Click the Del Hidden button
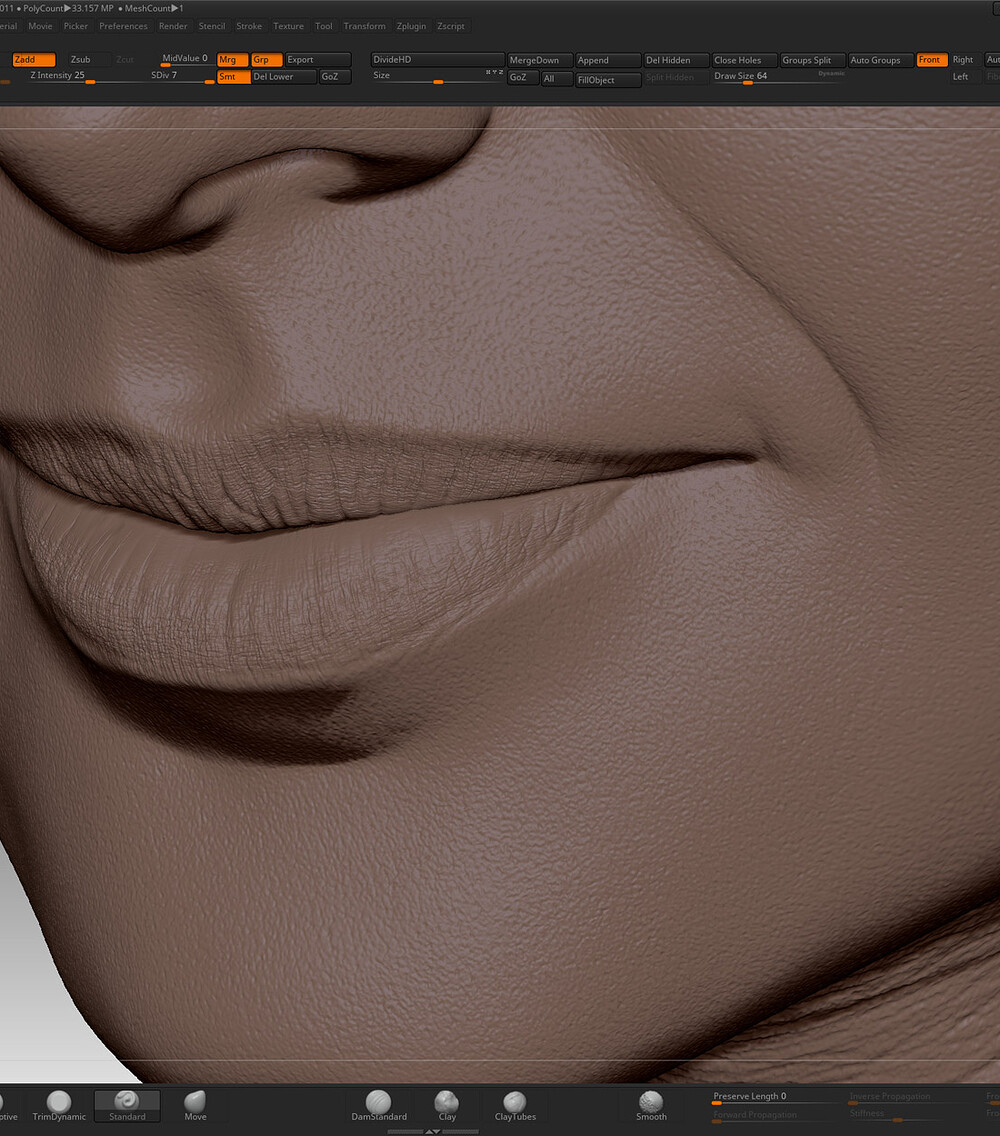This screenshot has width=1000, height=1136. (676, 60)
